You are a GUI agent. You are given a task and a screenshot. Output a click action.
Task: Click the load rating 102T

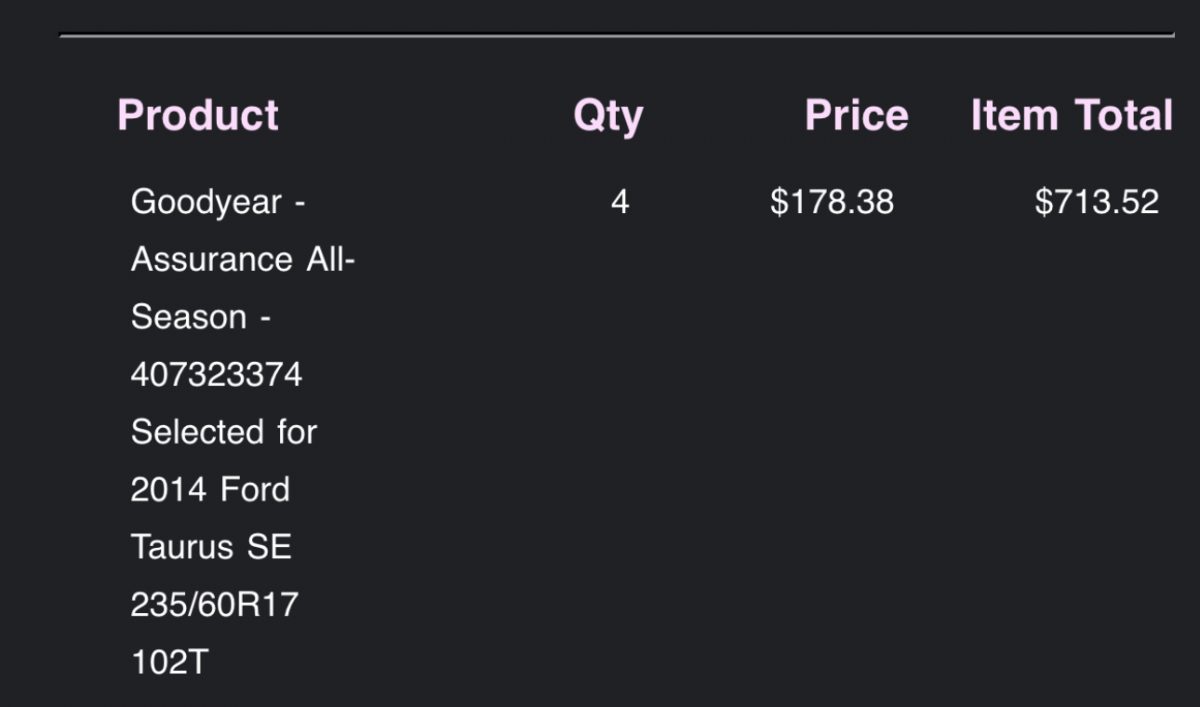click(x=168, y=662)
